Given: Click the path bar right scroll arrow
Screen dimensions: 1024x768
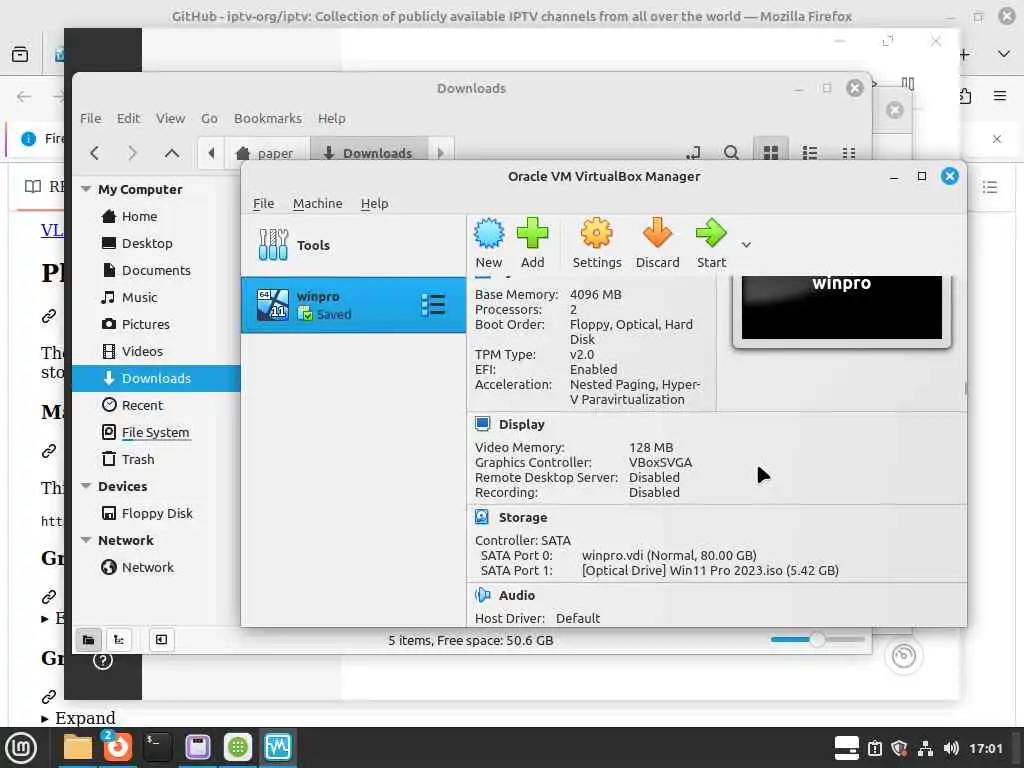Looking at the screenshot, I should 441,153.
